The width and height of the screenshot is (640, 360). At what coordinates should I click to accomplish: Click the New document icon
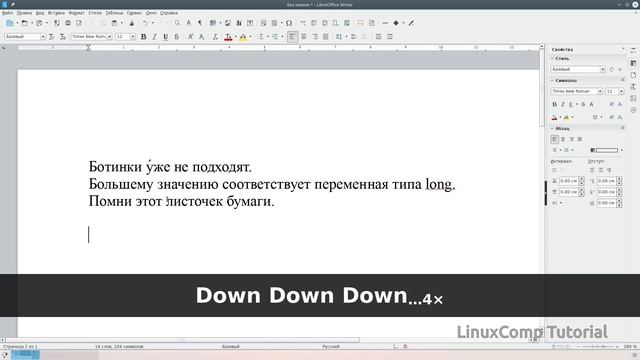(10, 23)
